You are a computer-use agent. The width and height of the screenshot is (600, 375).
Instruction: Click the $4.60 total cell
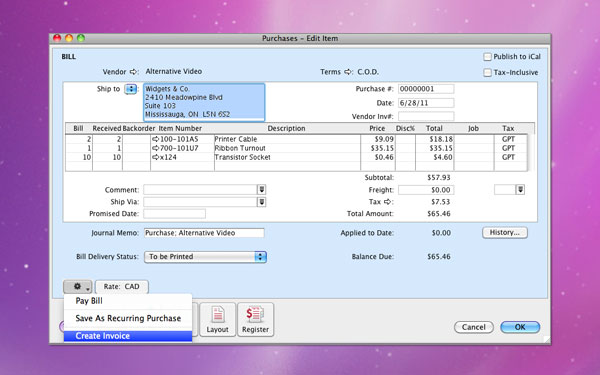(435, 157)
